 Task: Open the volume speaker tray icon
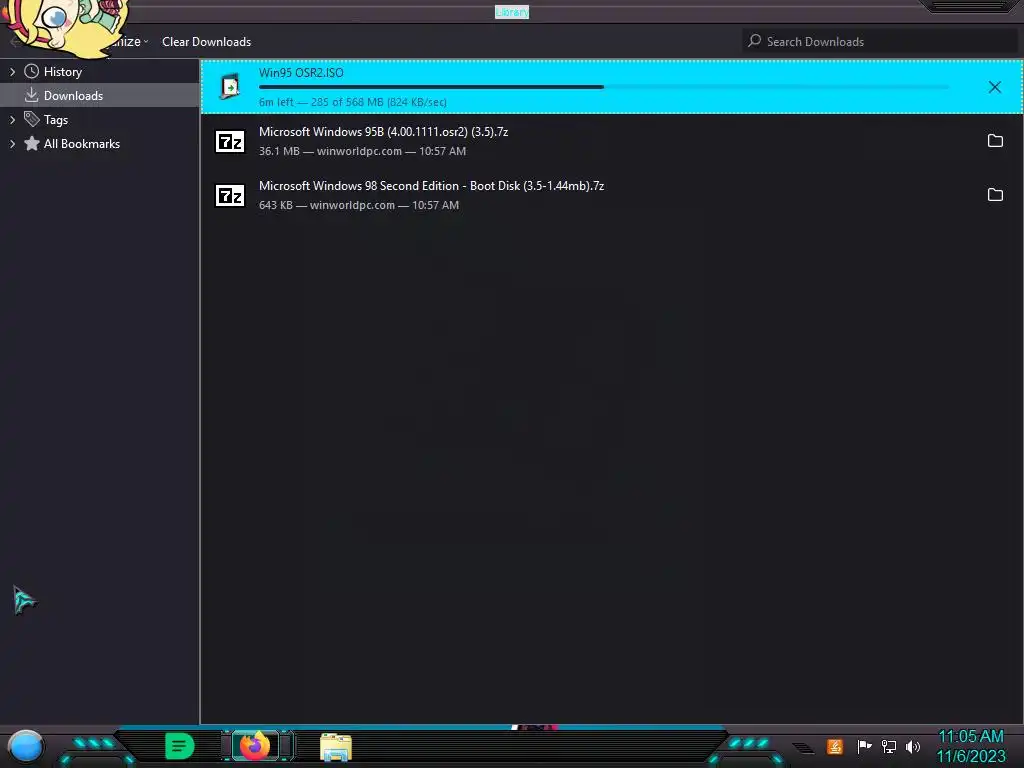(x=913, y=746)
